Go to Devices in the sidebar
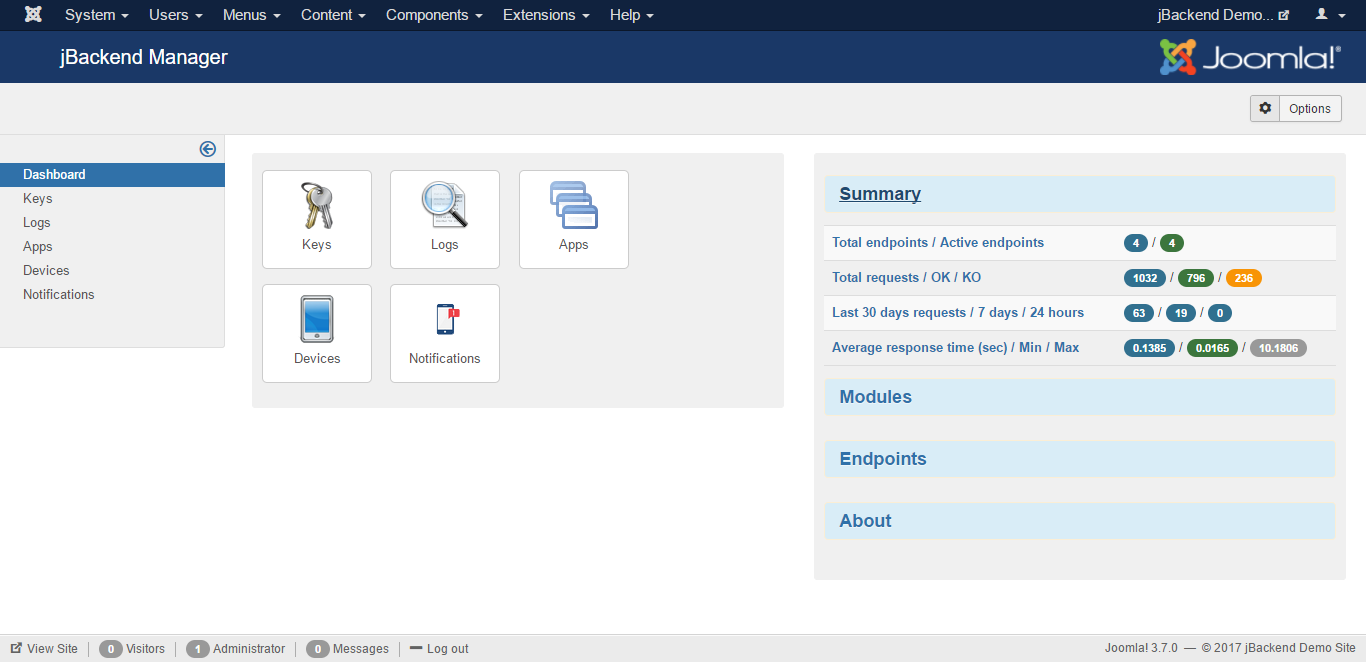The image size is (1366, 662). click(x=46, y=270)
